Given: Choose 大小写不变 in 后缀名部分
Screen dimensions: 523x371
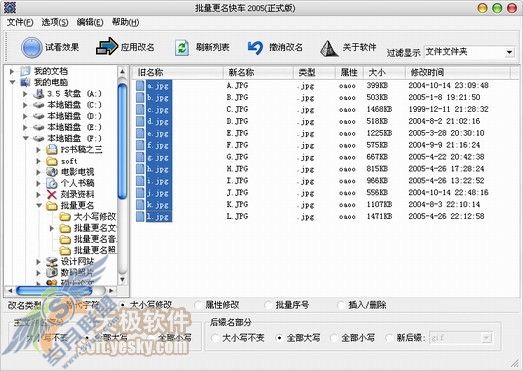Looking at the screenshot, I should click(215, 338).
